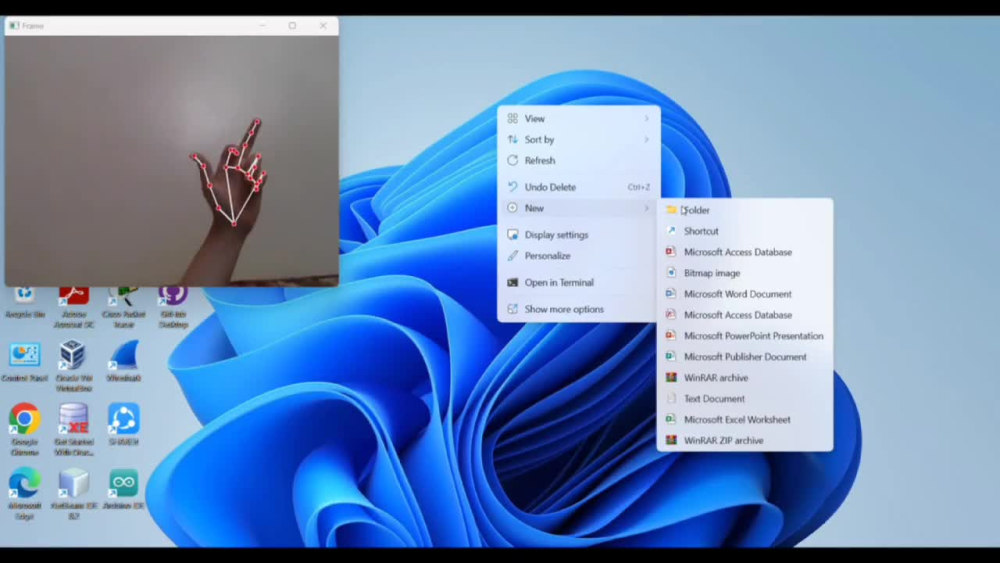Open Personalize from the context menu

point(578,256)
